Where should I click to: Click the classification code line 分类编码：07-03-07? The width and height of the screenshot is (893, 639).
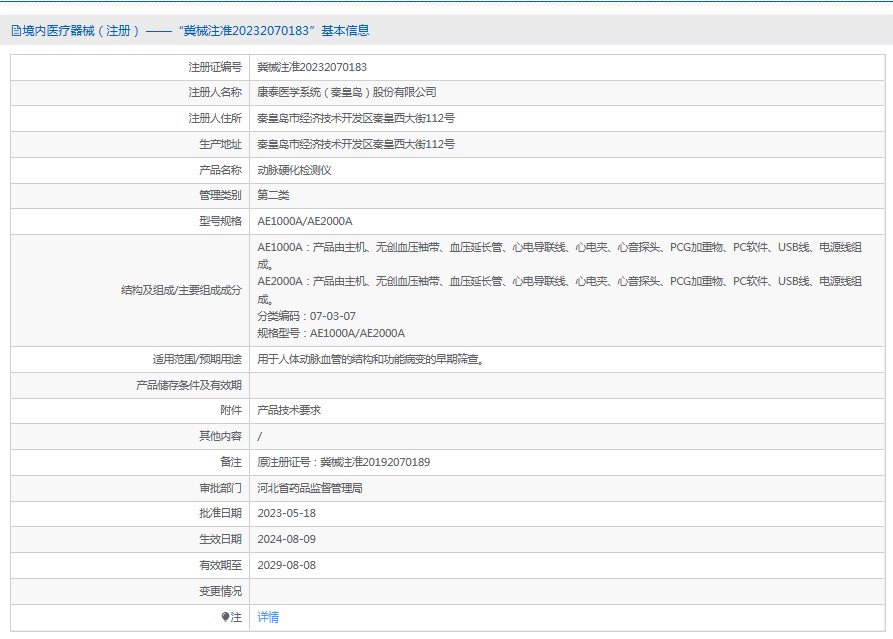pos(306,316)
